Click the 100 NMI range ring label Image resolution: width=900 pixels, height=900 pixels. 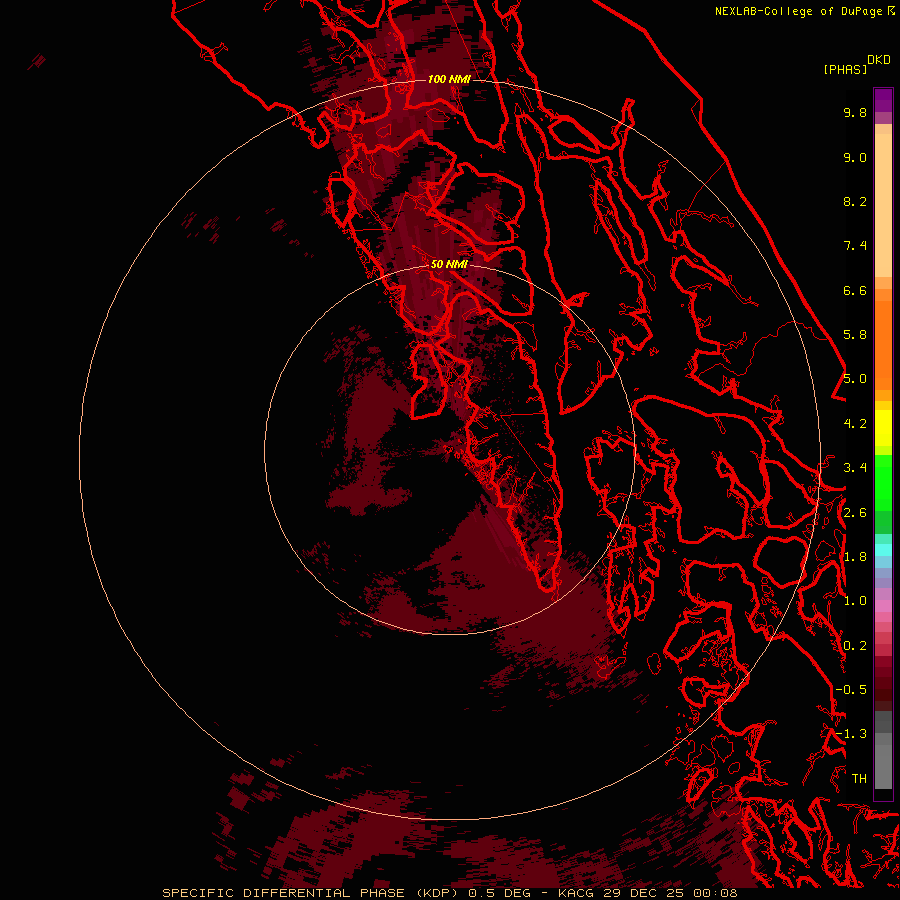pyautogui.click(x=449, y=79)
